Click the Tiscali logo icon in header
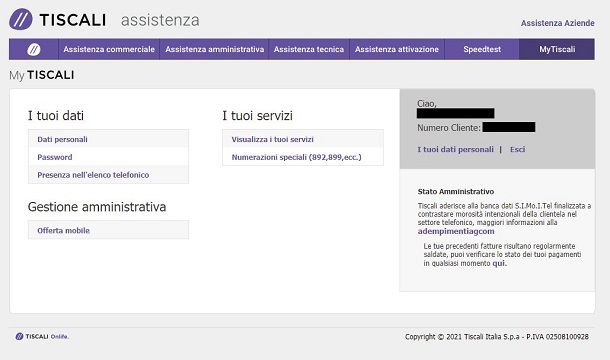 pyautogui.click(x=21, y=19)
